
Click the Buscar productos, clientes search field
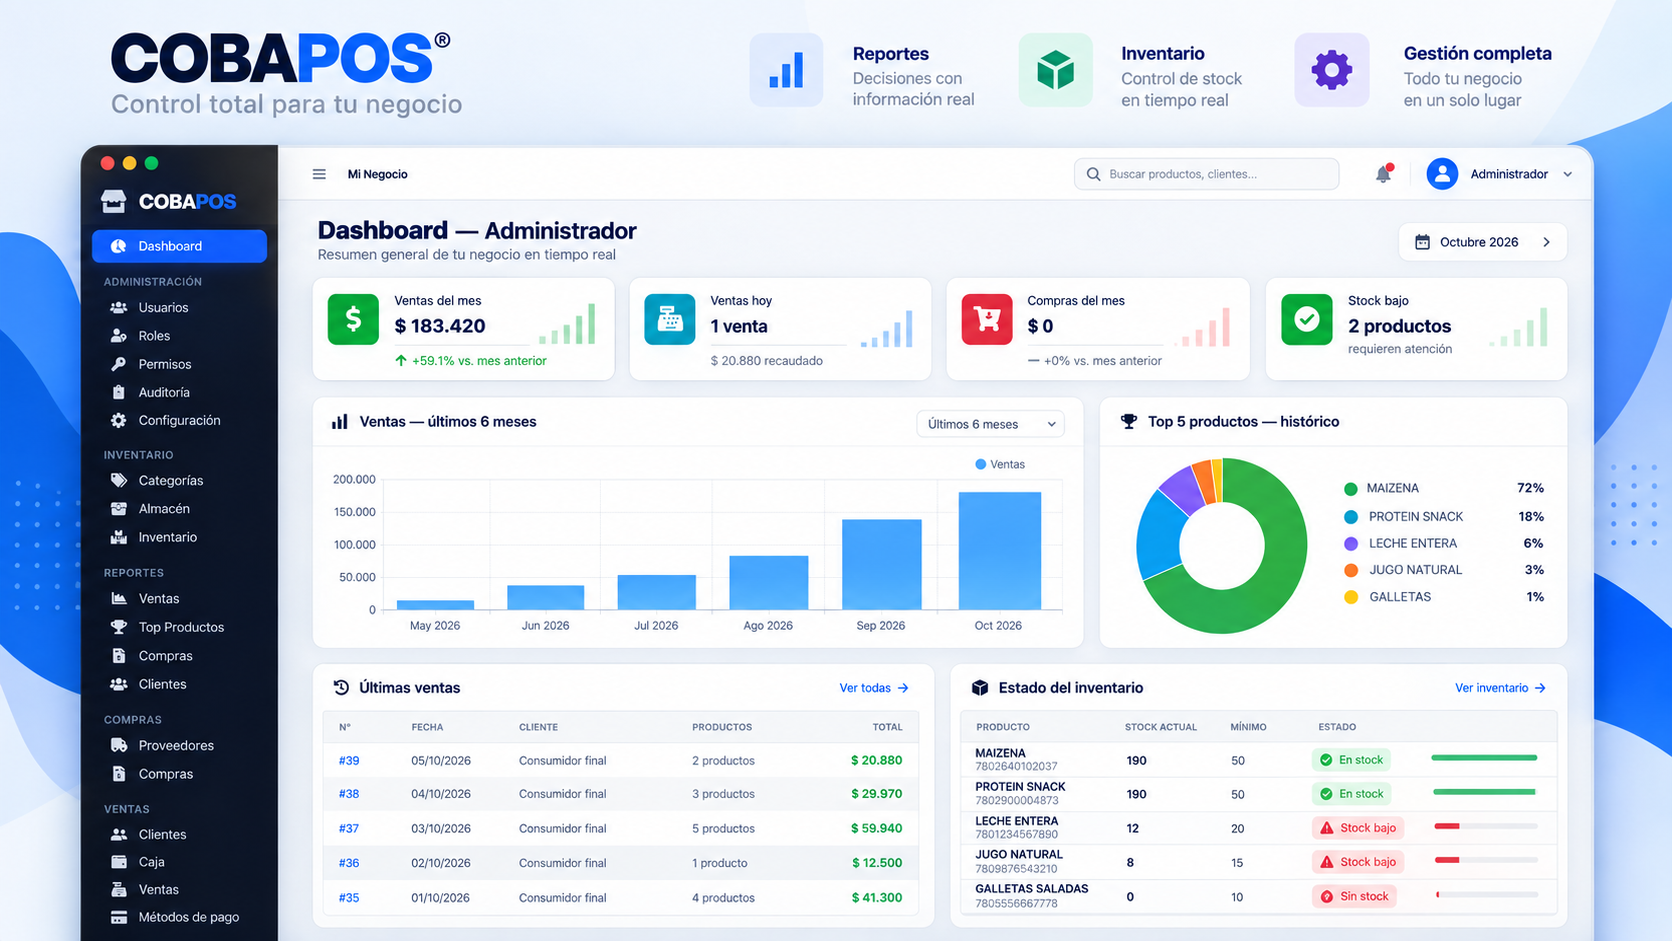tap(1206, 174)
